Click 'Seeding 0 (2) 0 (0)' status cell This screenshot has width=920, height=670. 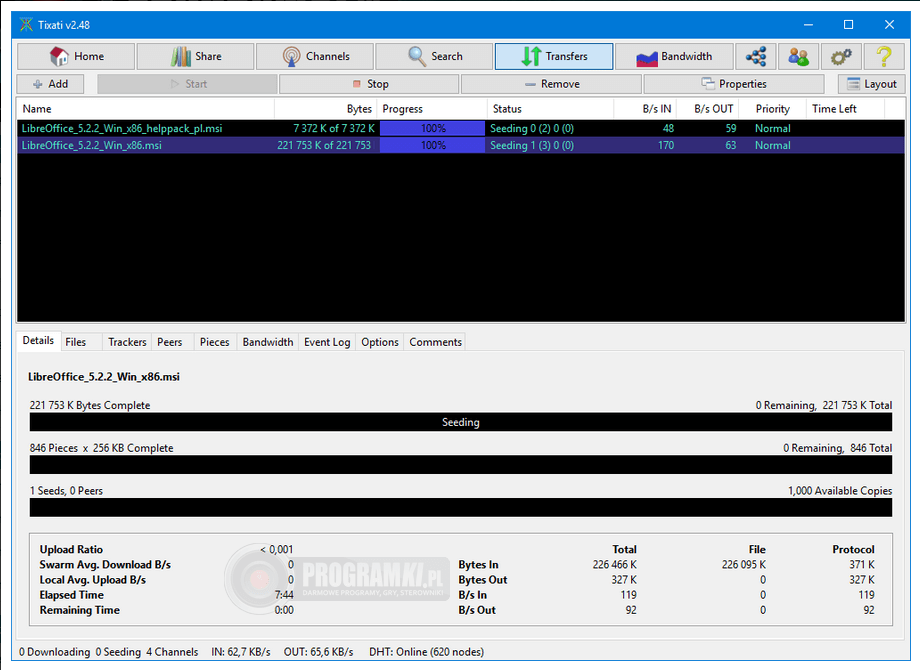point(532,128)
